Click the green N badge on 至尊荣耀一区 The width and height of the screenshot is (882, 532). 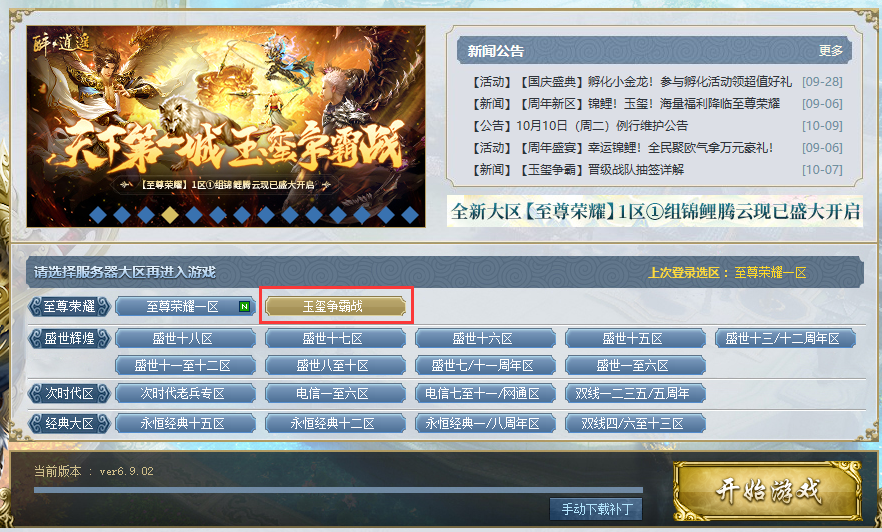point(244,306)
